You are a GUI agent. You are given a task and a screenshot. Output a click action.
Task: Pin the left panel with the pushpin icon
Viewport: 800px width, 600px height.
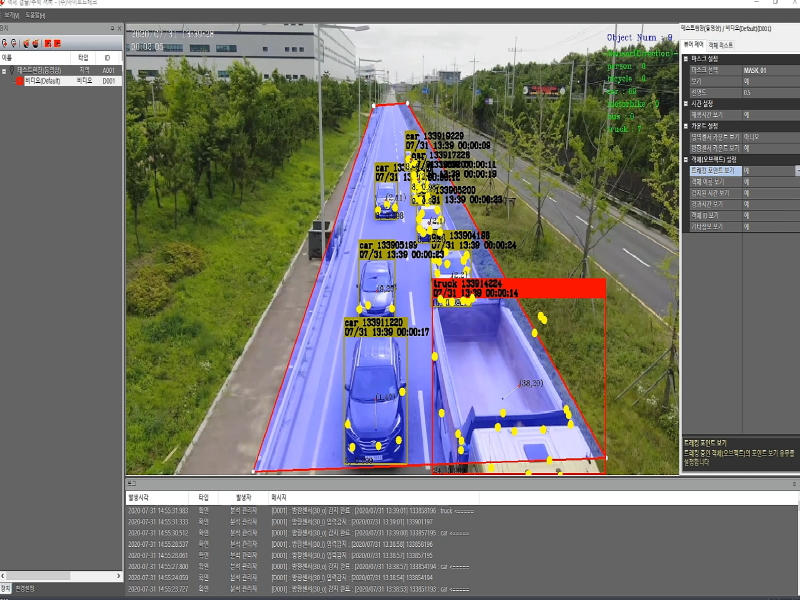(110, 29)
